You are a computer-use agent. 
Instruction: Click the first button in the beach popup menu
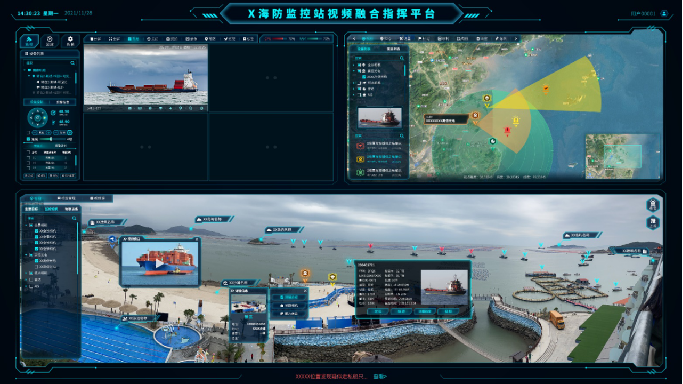[x=290, y=297]
